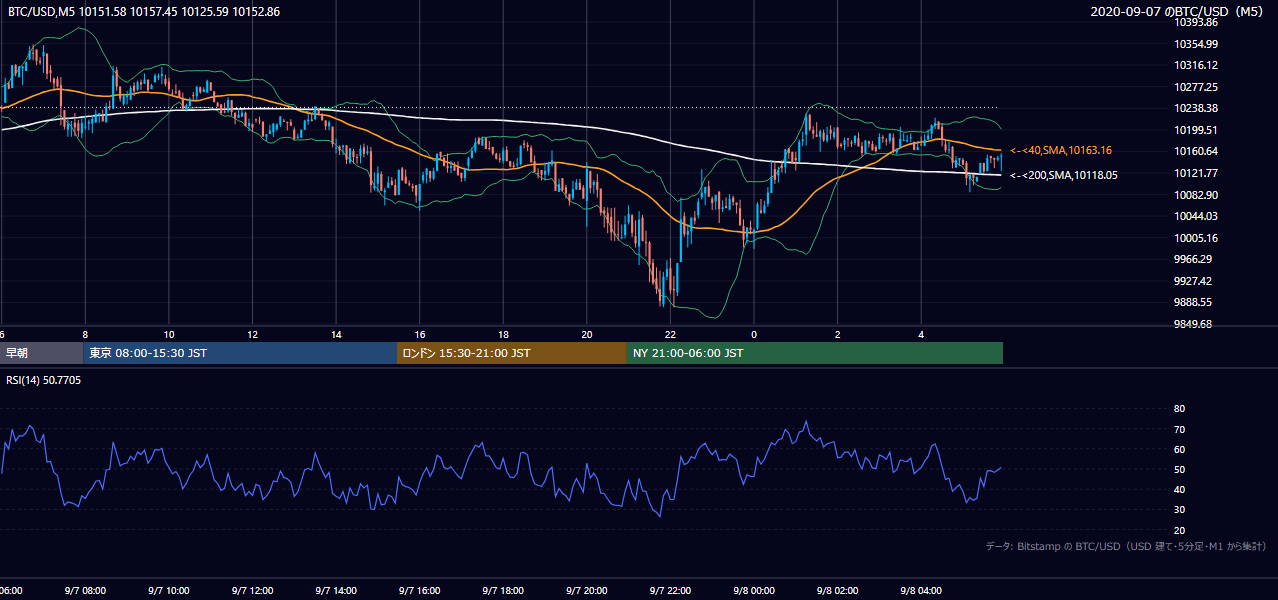
Task: Click the 9/7 10:00 time label
Action: click(x=168, y=591)
